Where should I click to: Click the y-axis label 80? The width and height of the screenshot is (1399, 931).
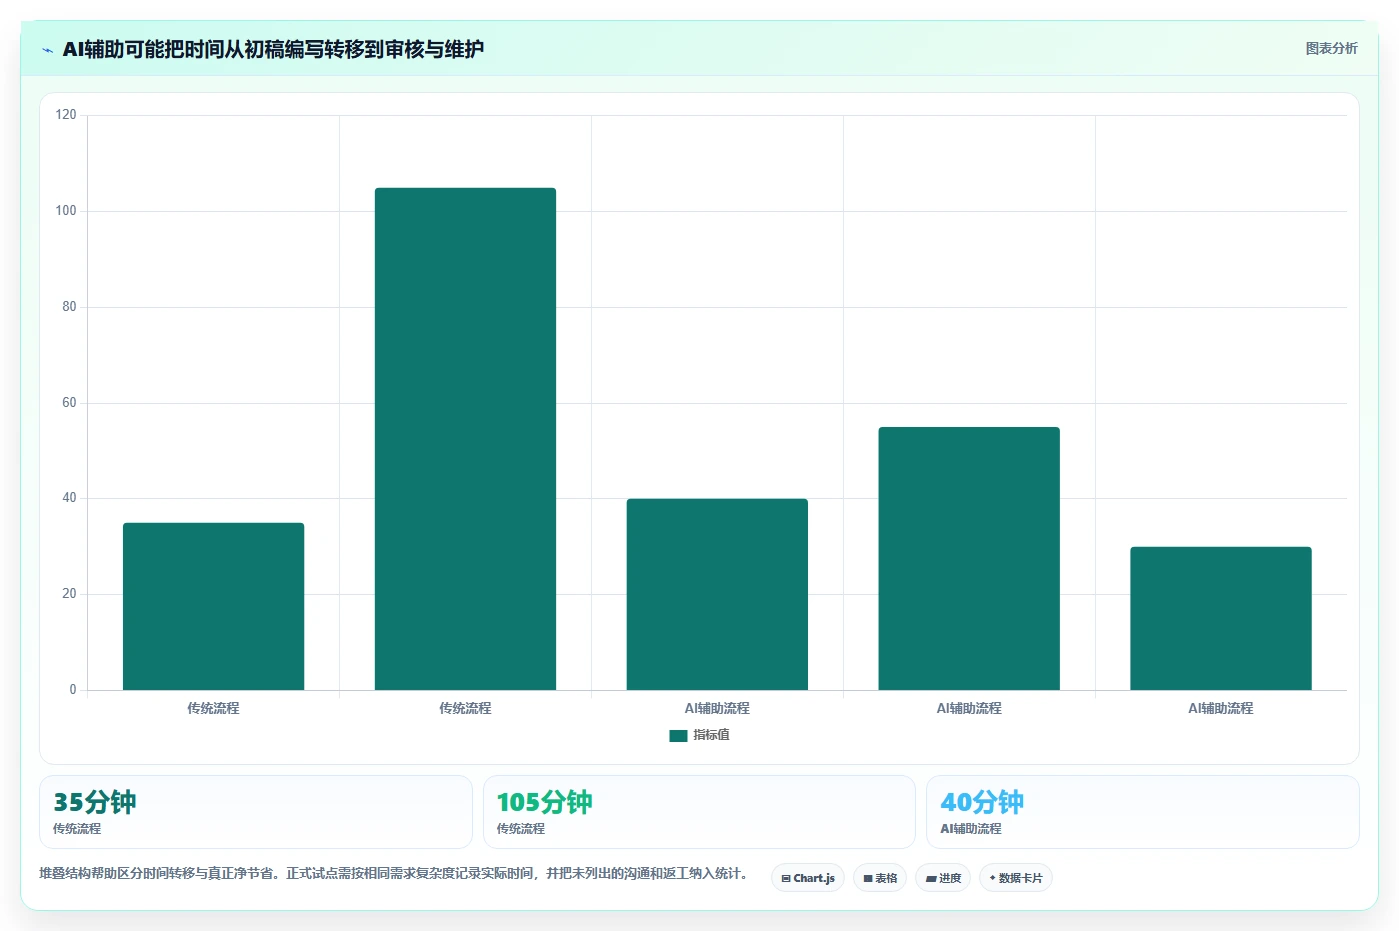point(69,307)
